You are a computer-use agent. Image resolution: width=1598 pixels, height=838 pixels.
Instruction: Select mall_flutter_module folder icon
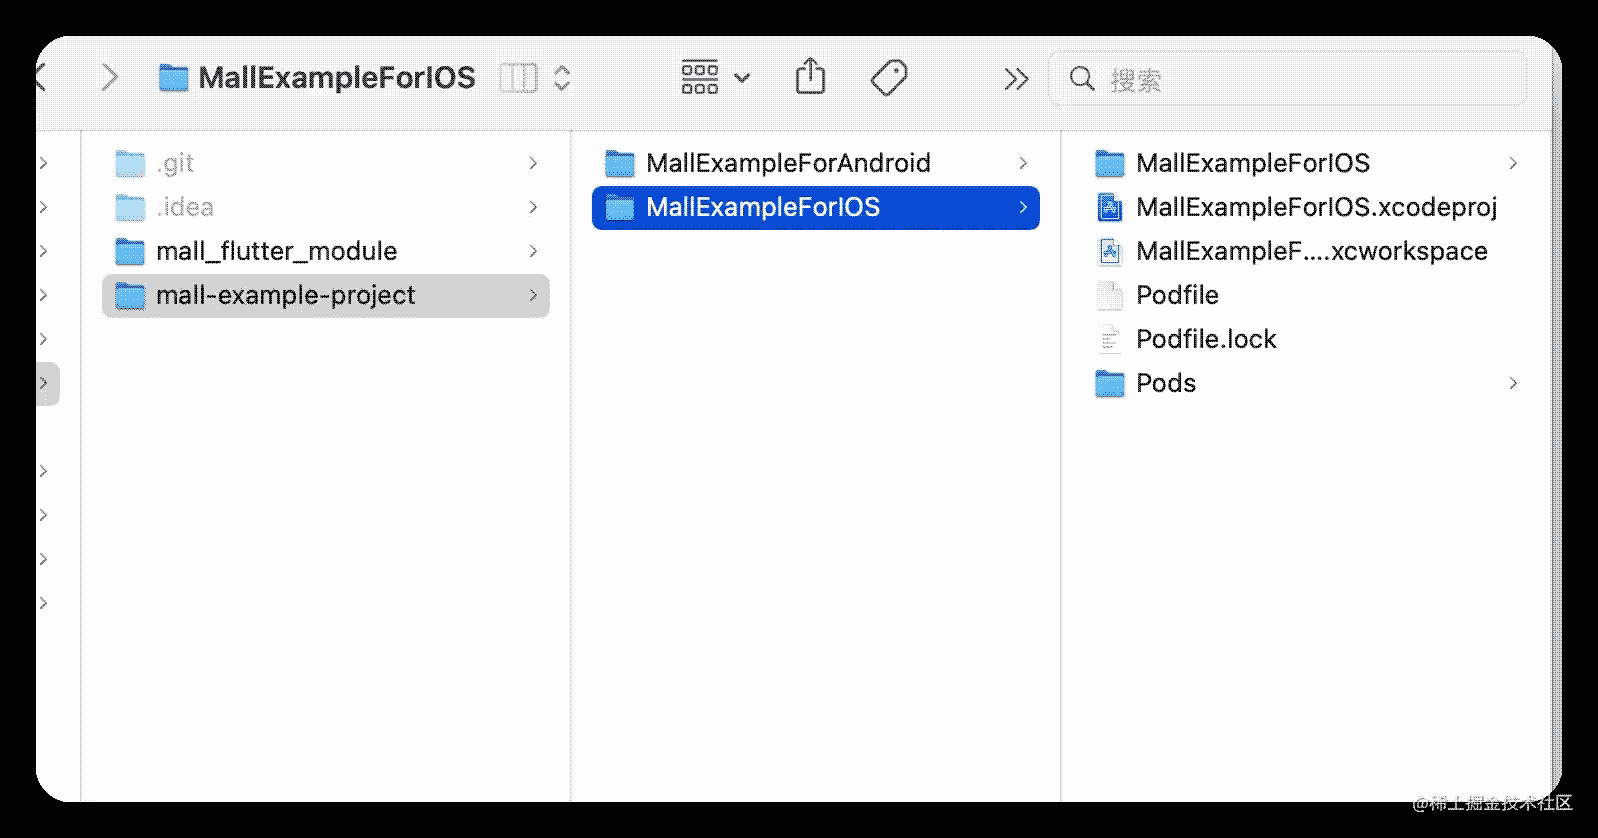tap(130, 251)
